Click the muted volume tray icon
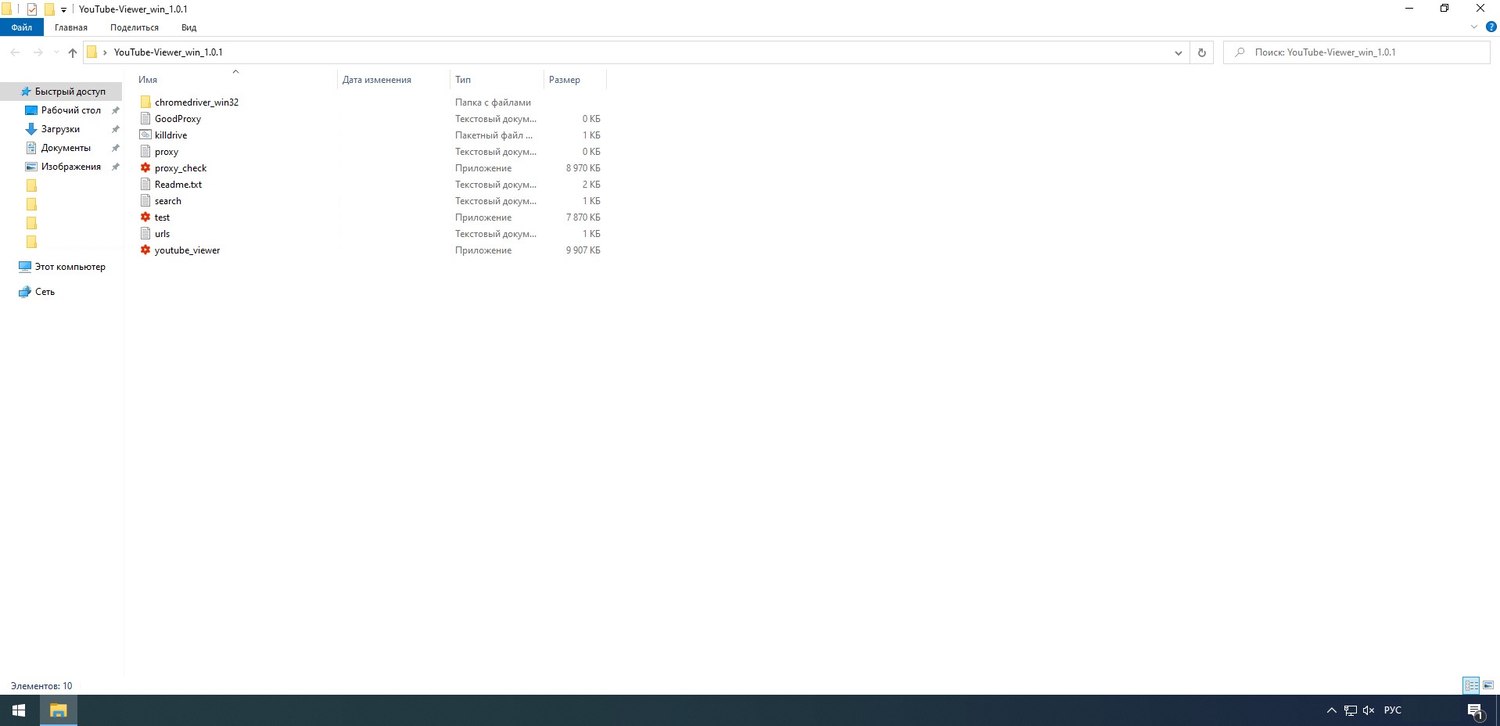 pos(1370,710)
